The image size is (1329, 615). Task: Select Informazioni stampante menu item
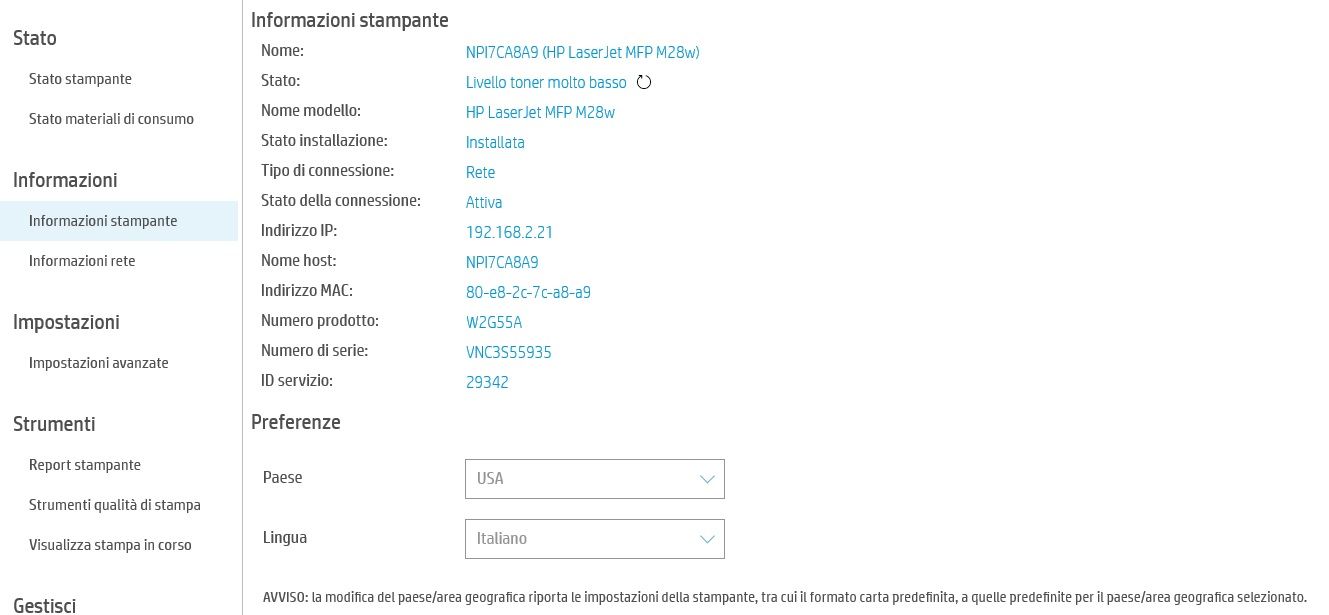(103, 221)
